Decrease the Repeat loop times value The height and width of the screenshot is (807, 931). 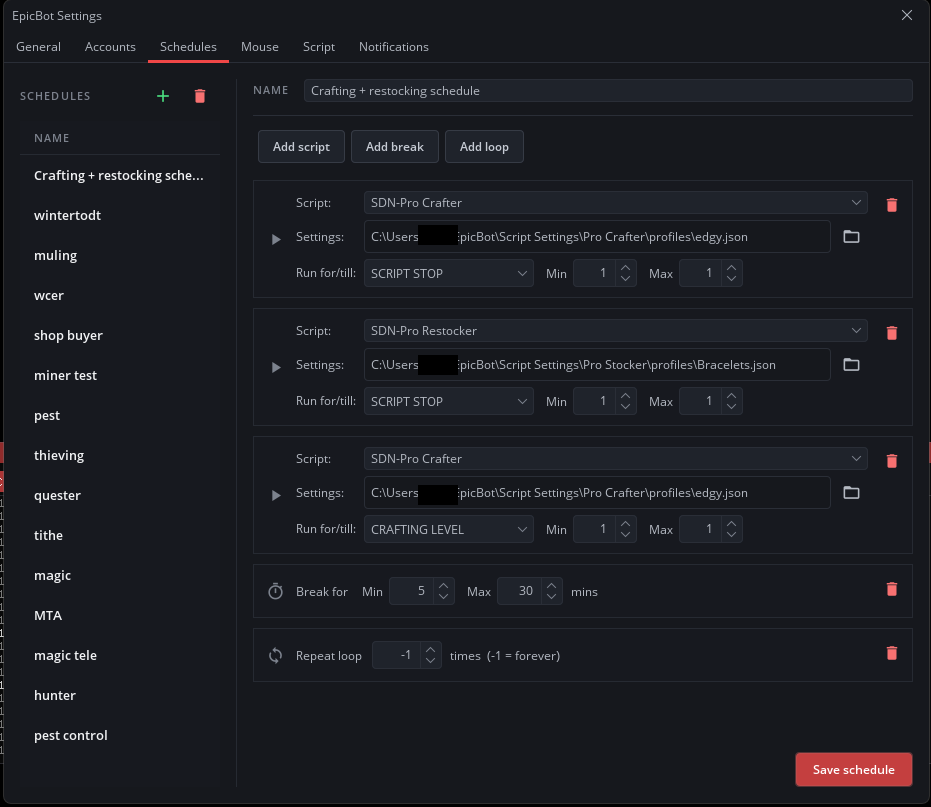pyautogui.click(x=430, y=661)
